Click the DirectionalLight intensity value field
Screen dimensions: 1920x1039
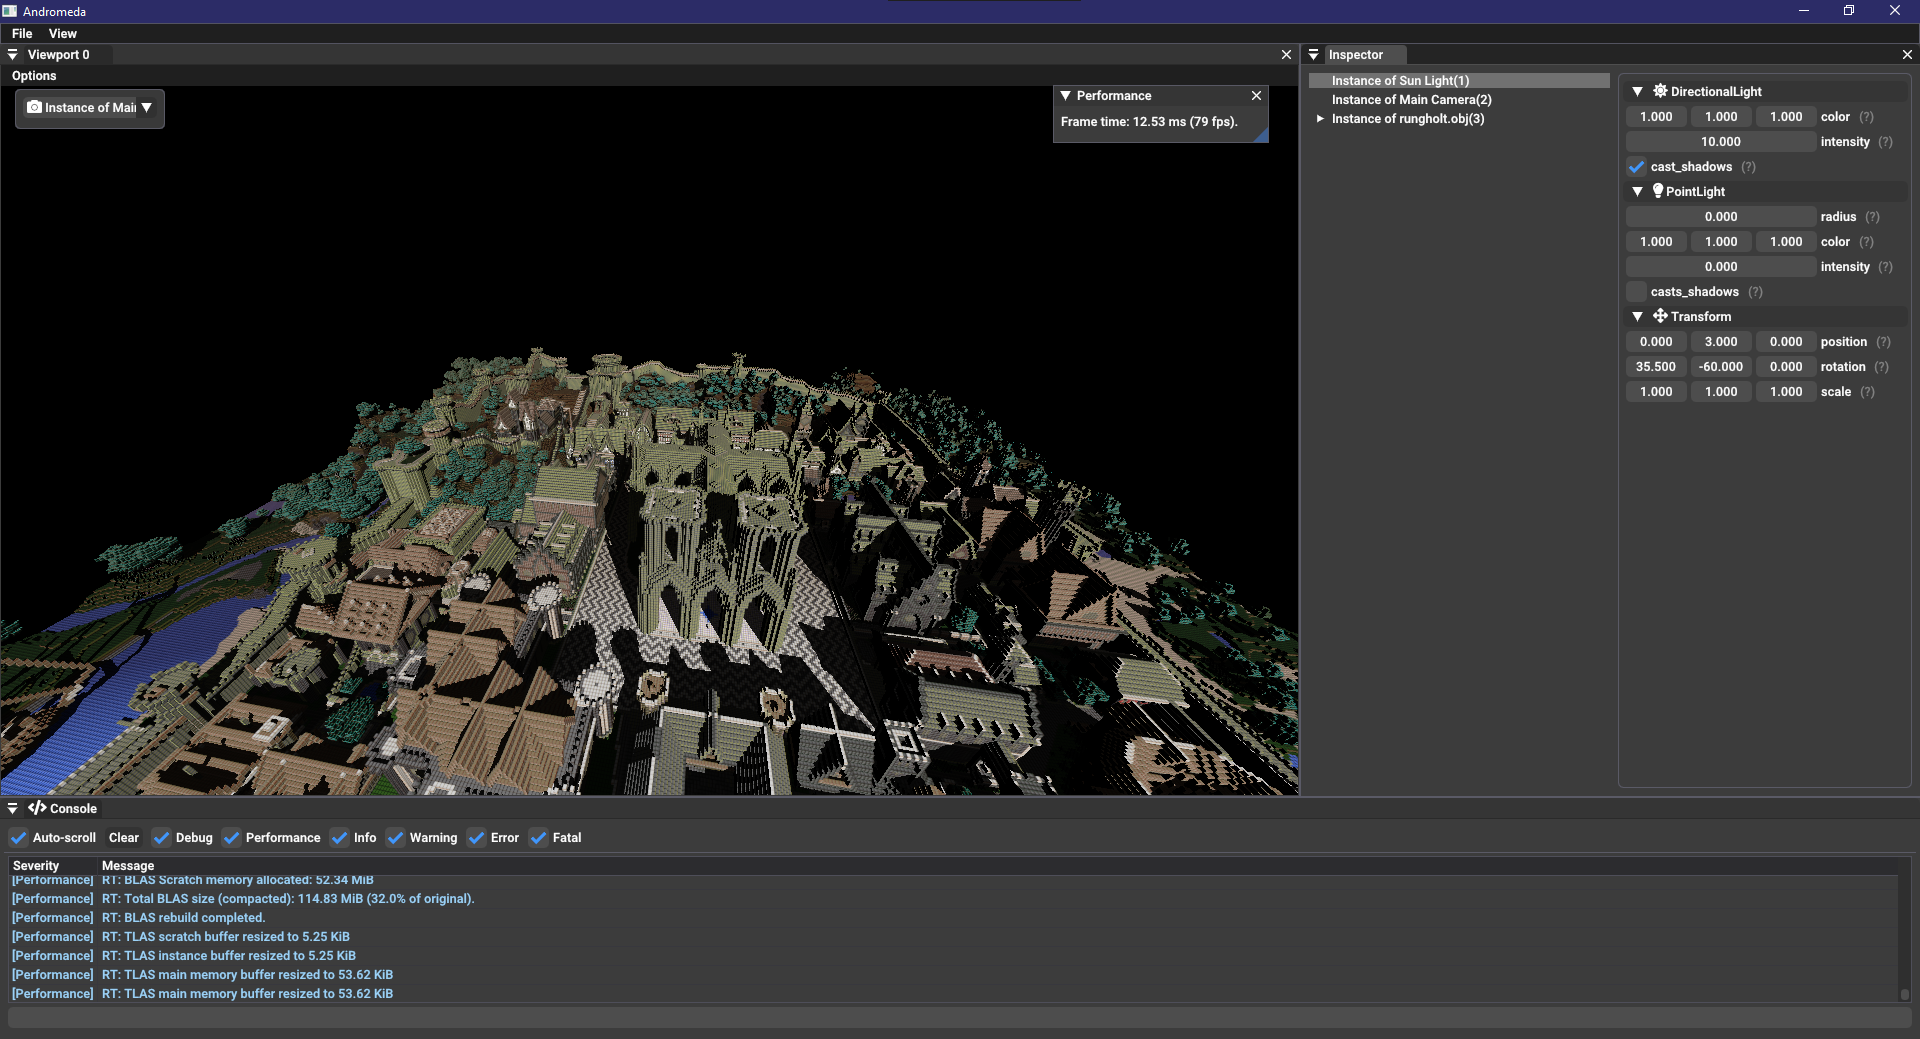tap(1720, 142)
